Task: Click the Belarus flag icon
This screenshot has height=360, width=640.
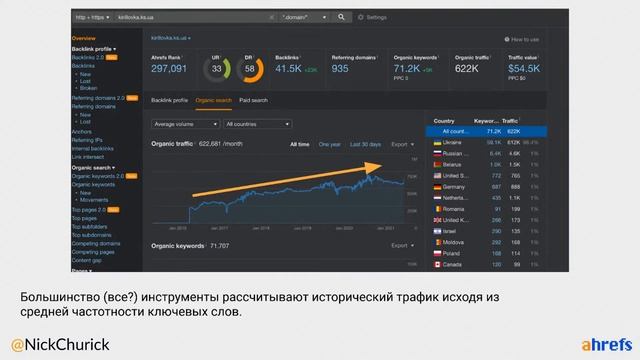Action: pos(437,164)
